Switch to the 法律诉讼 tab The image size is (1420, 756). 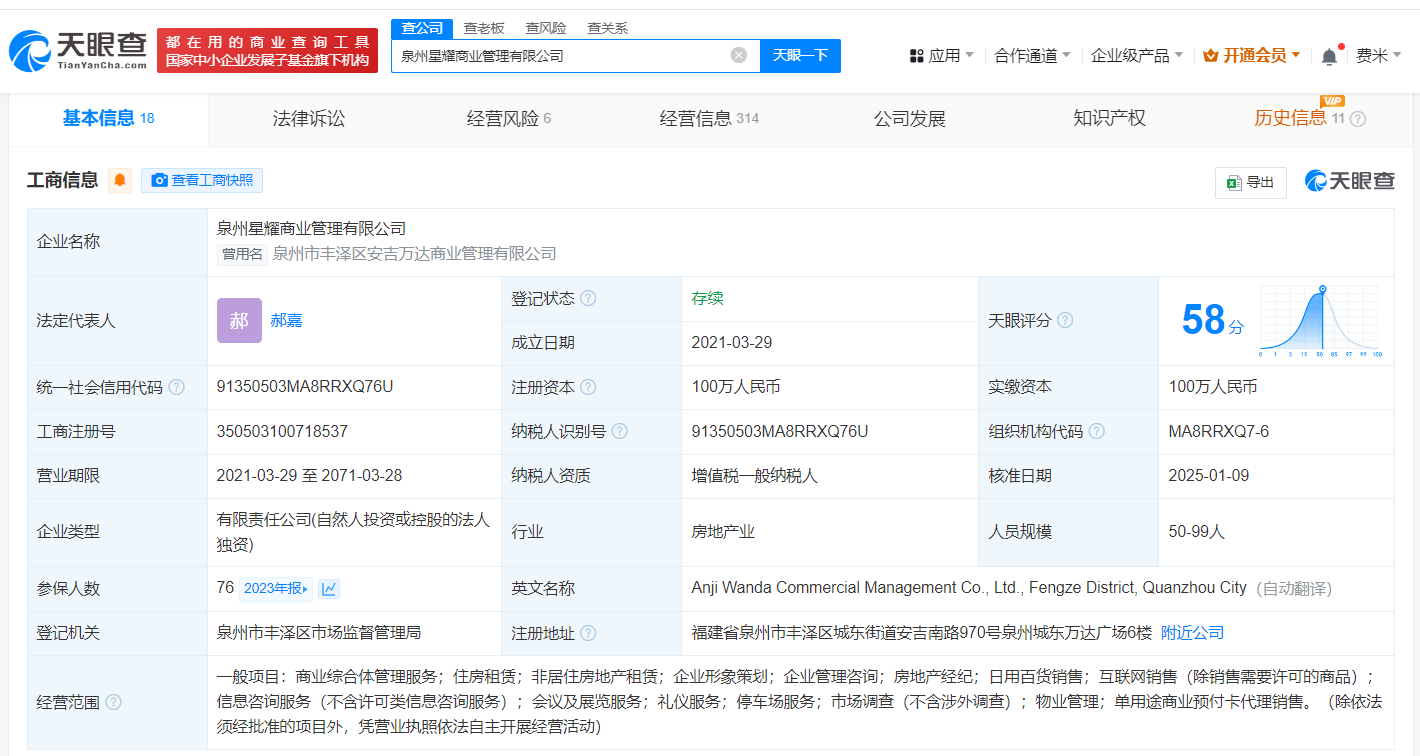(308, 118)
